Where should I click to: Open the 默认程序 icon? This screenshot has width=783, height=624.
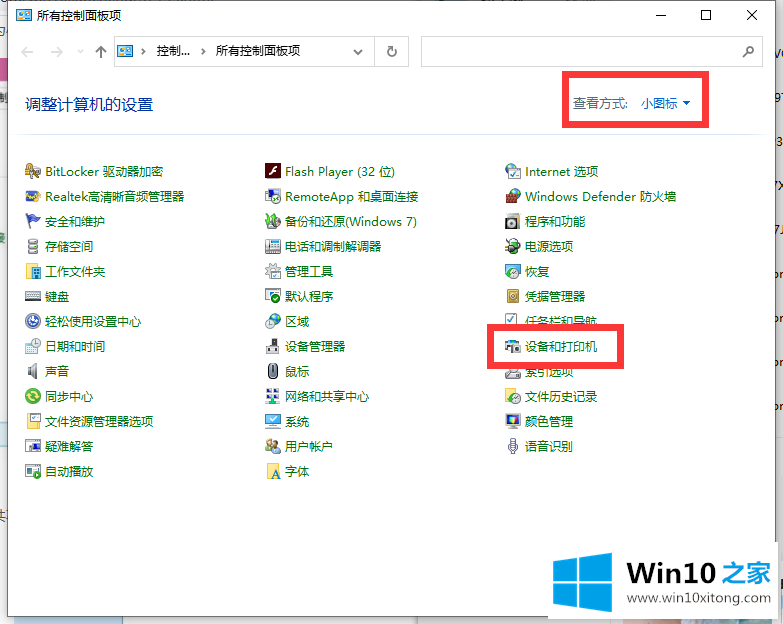[x=273, y=296]
